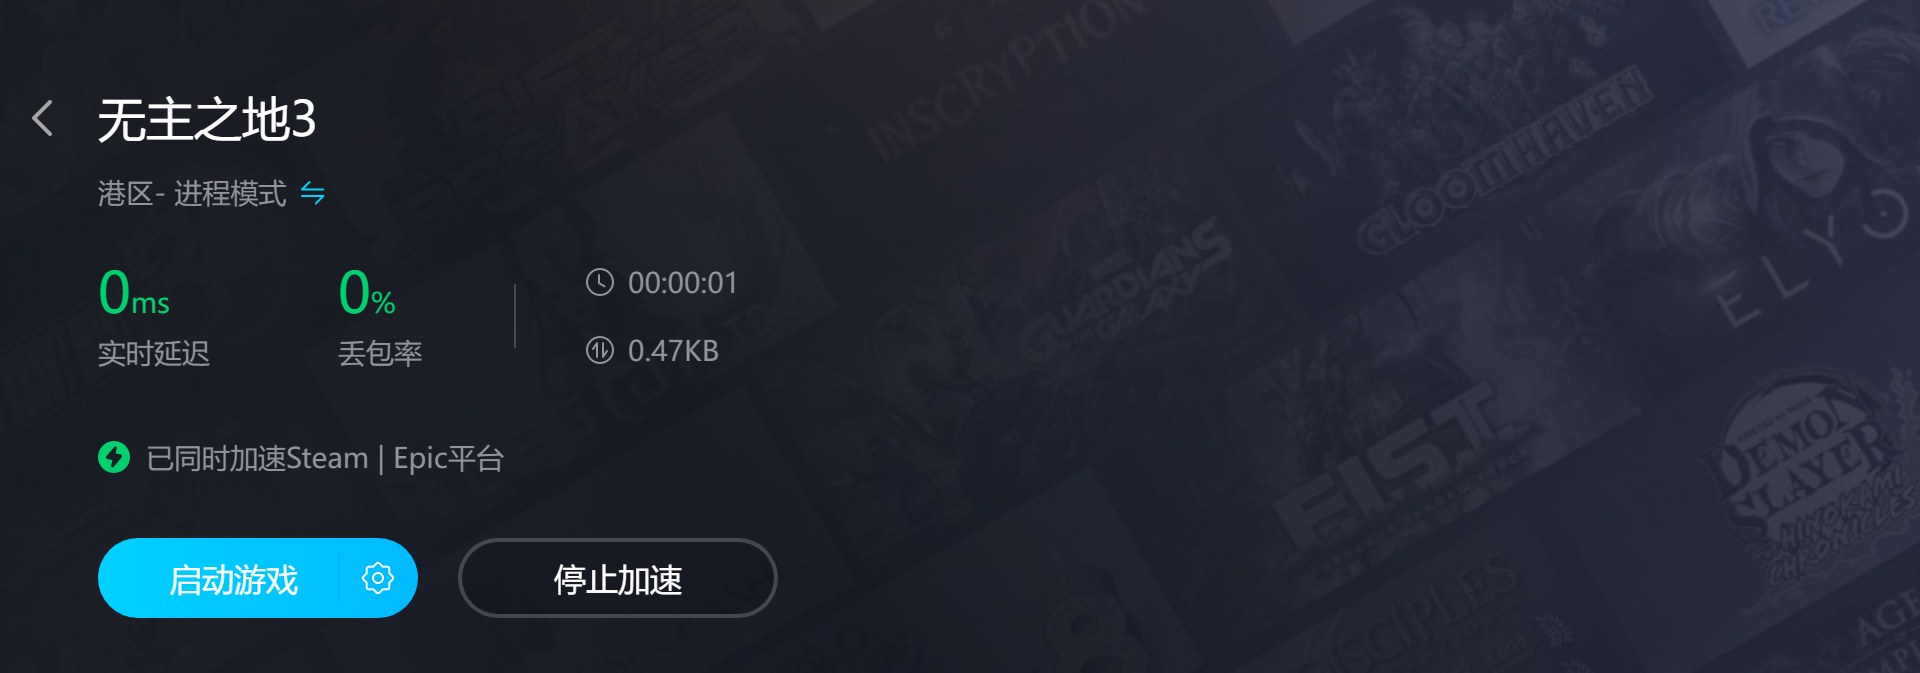Click the 丢包率 label
The width and height of the screenshot is (1920, 673).
pos(380,353)
